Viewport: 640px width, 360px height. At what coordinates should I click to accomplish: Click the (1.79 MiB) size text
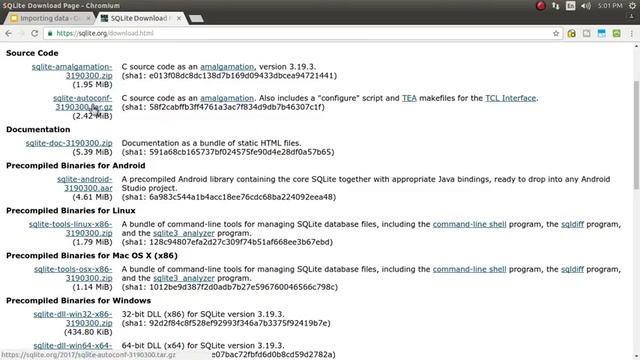pyautogui.click(x=92, y=242)
